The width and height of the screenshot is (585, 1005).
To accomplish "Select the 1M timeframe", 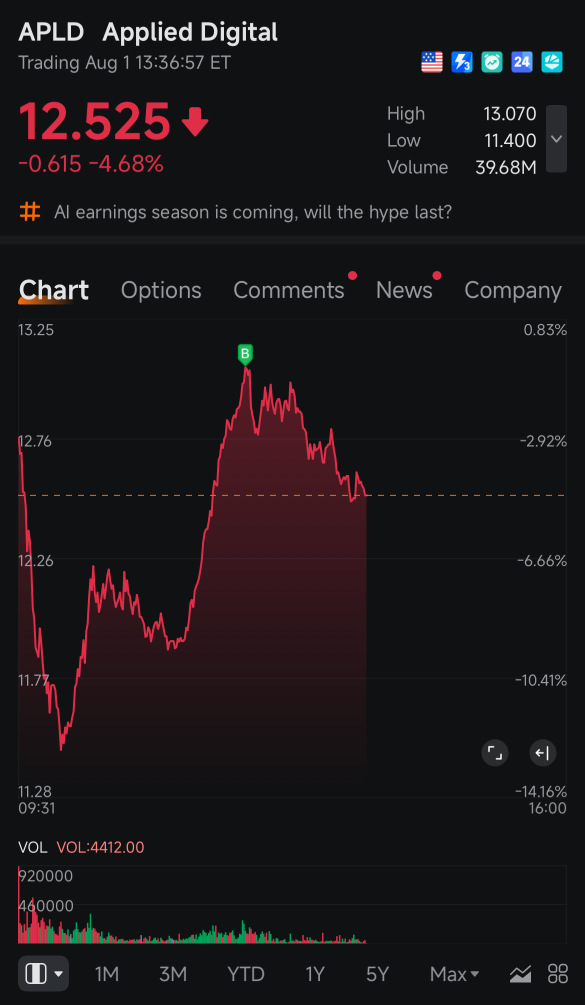I will [107, 974].
